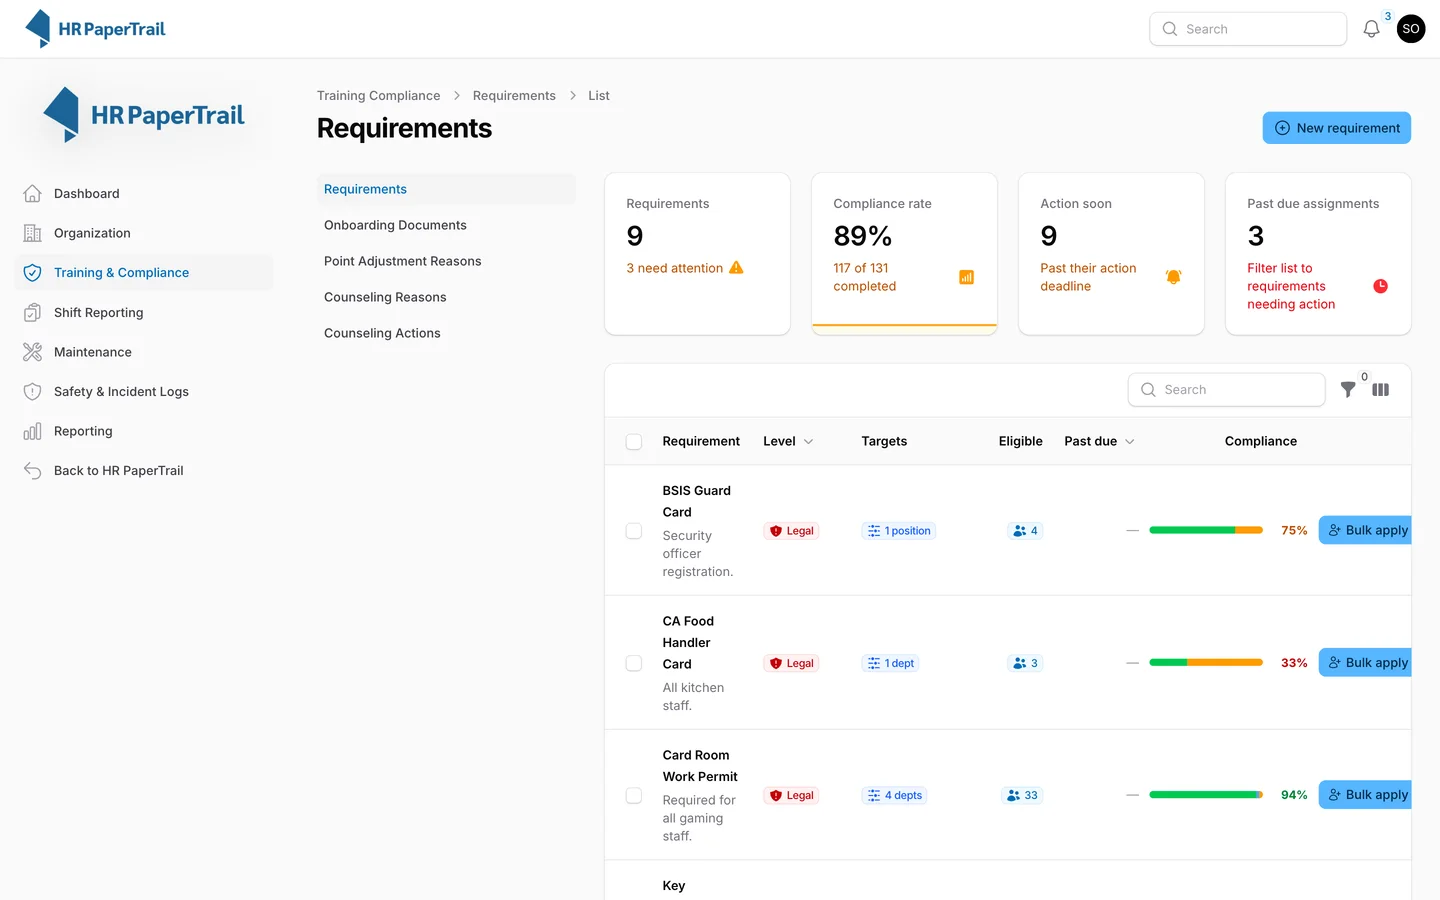Open the table filter funnel icon
The height and width of the screenshot is (900, 1440).
[x=1348, y=390]
